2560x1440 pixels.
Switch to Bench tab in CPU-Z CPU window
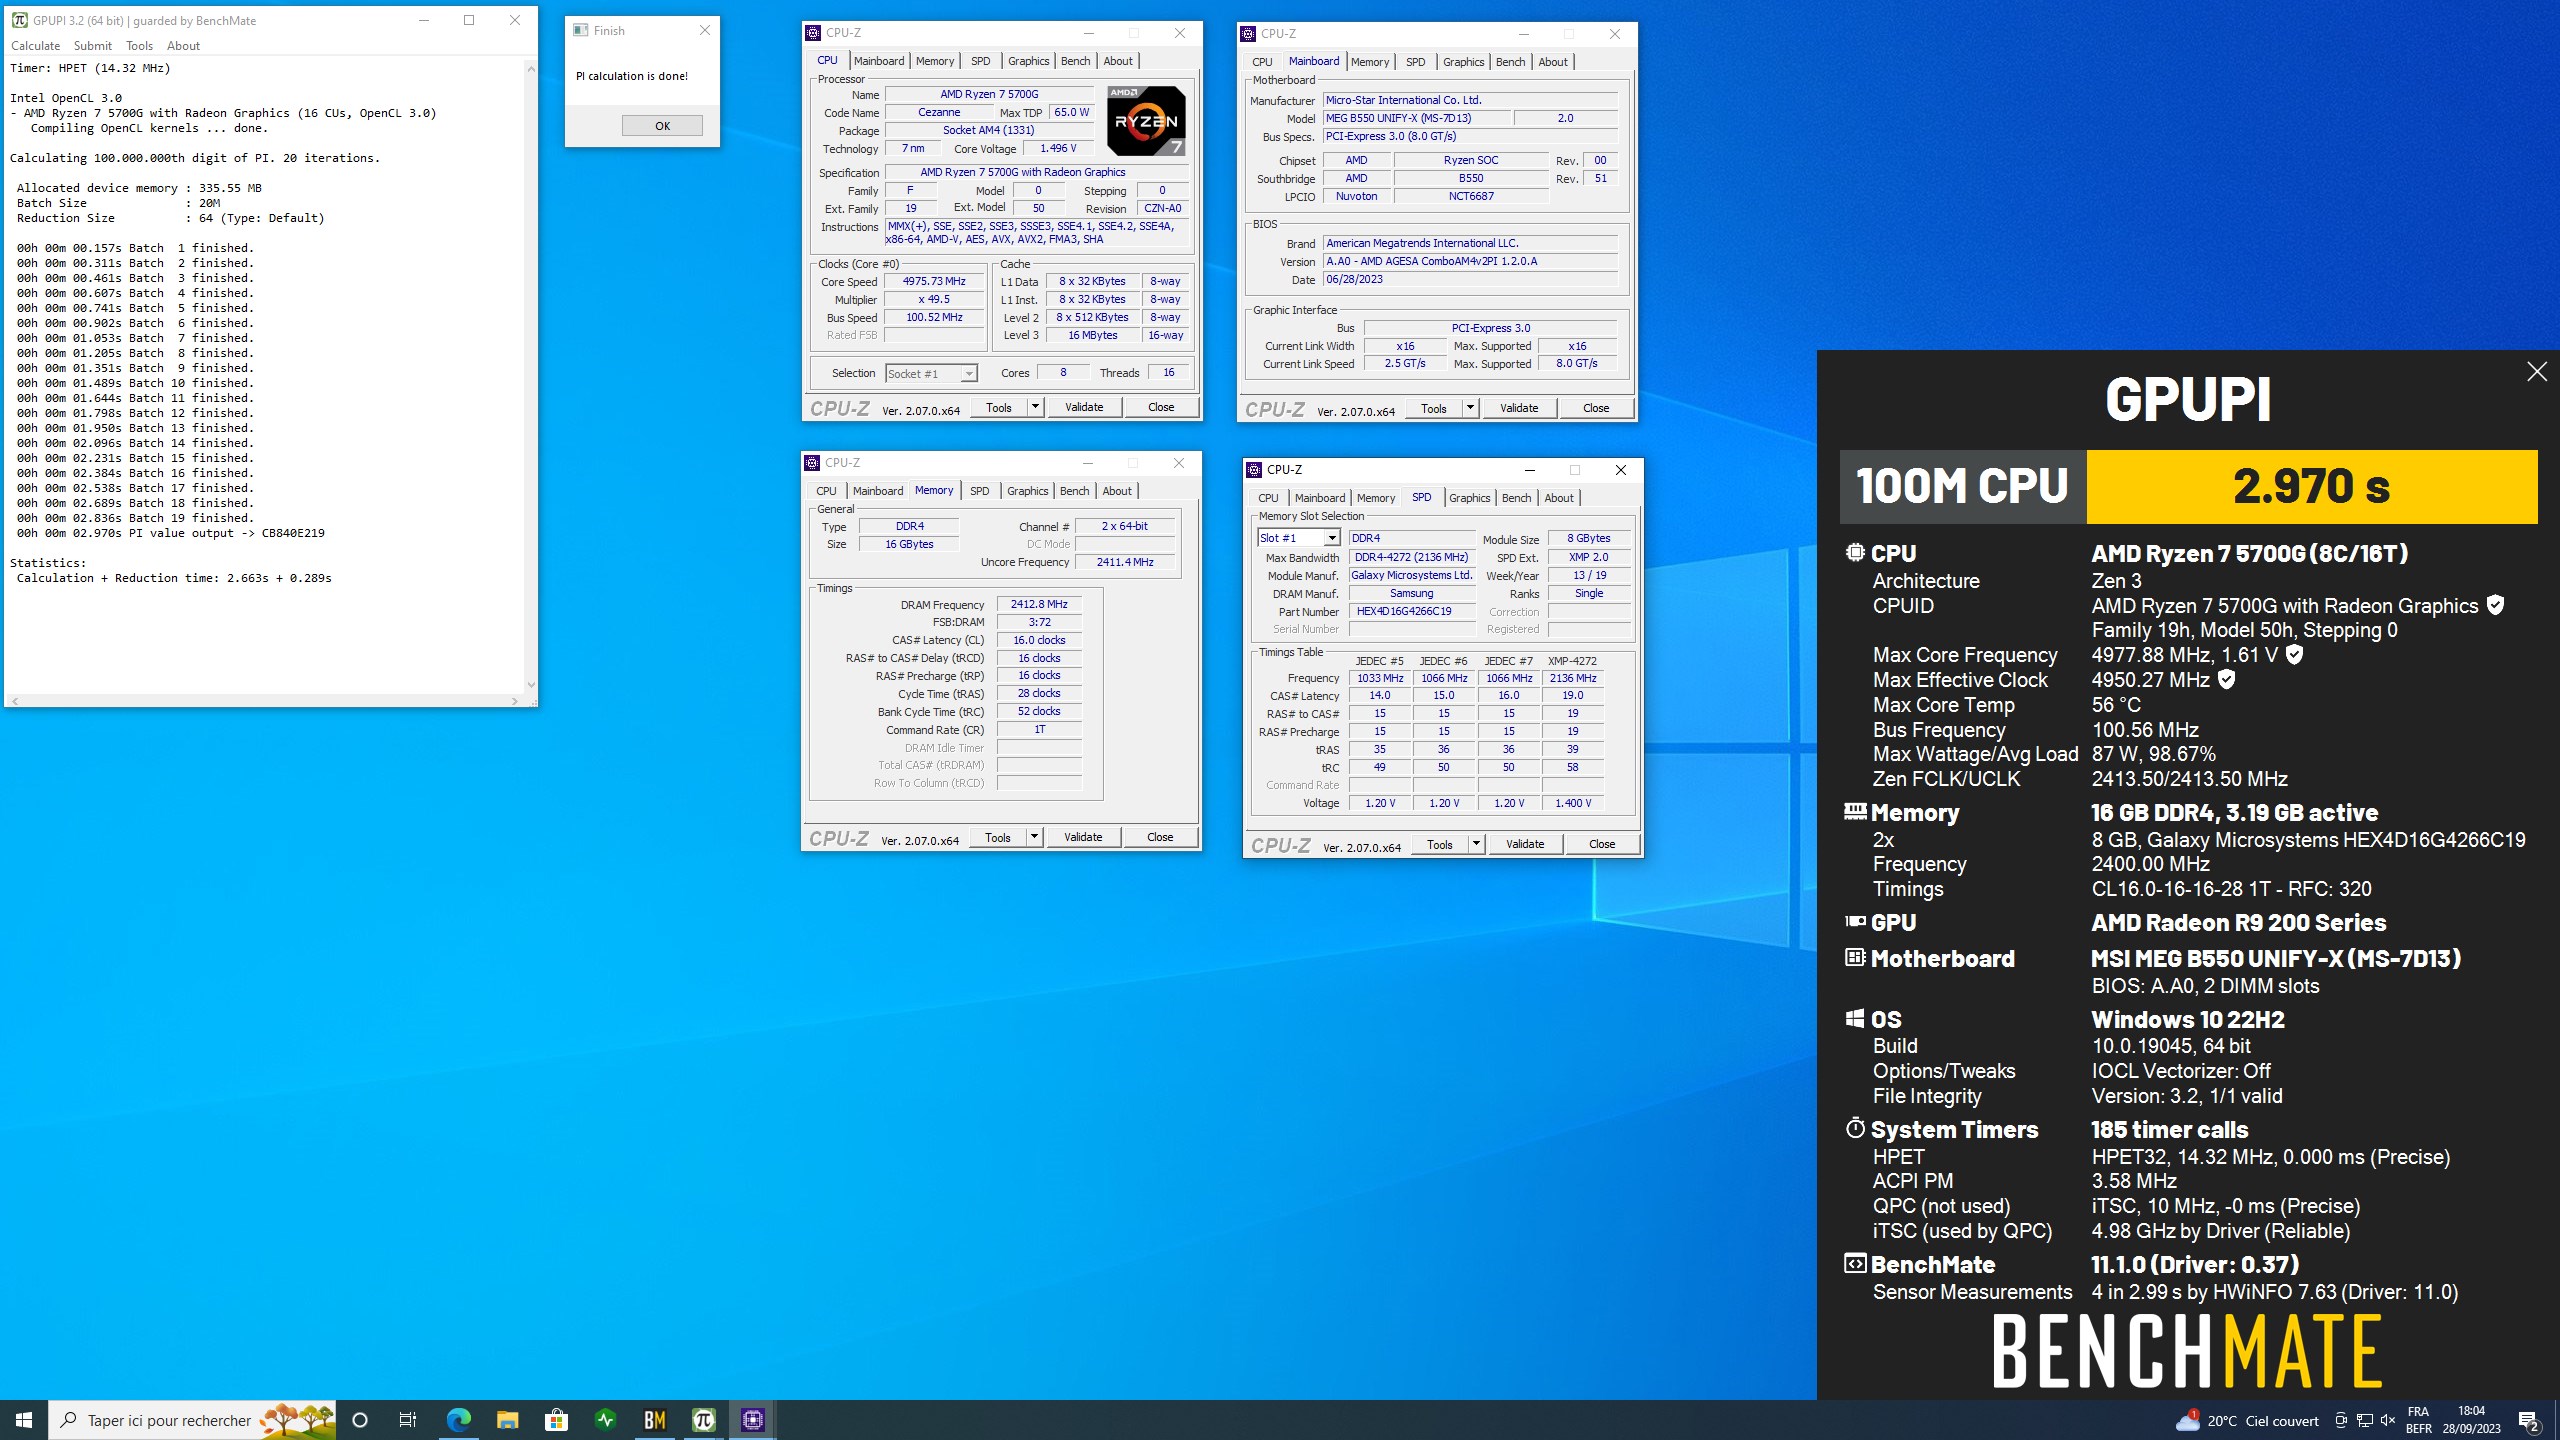[x=1075, y=61]
